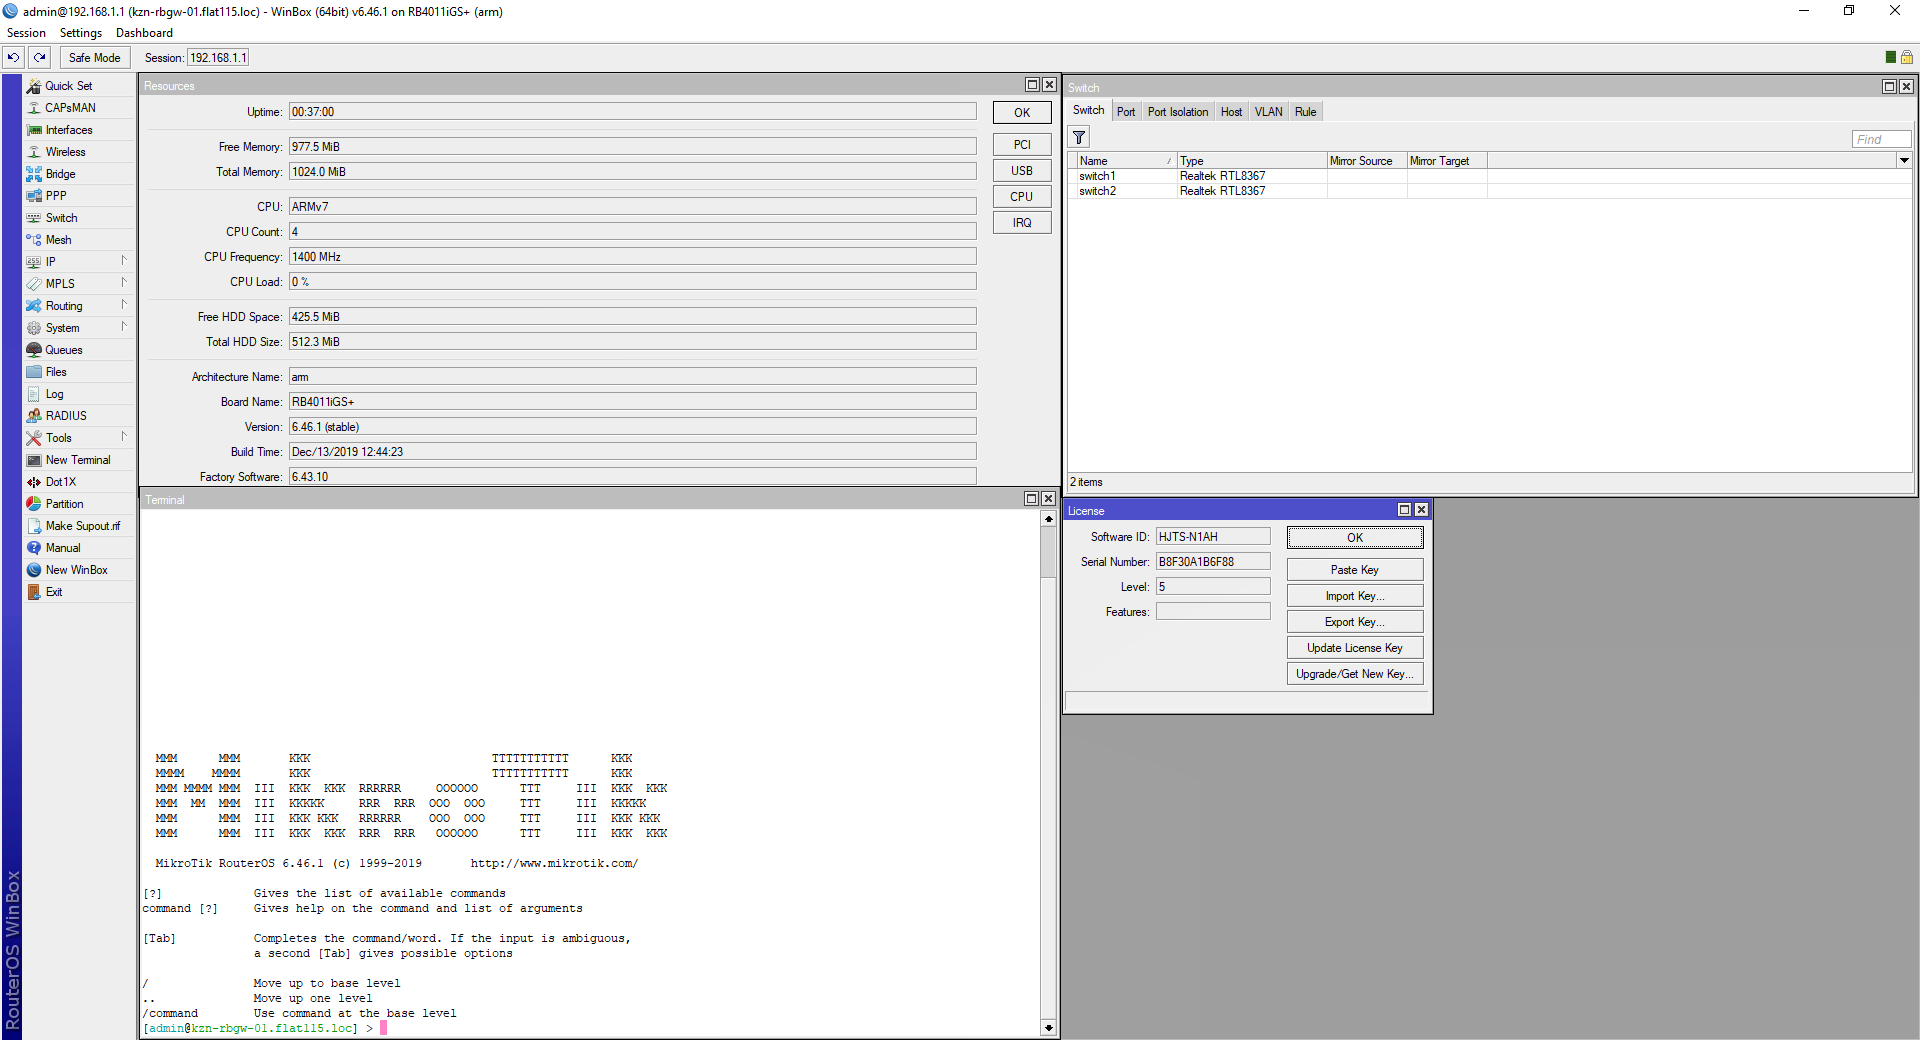Open the RADIUS settings

66,416
